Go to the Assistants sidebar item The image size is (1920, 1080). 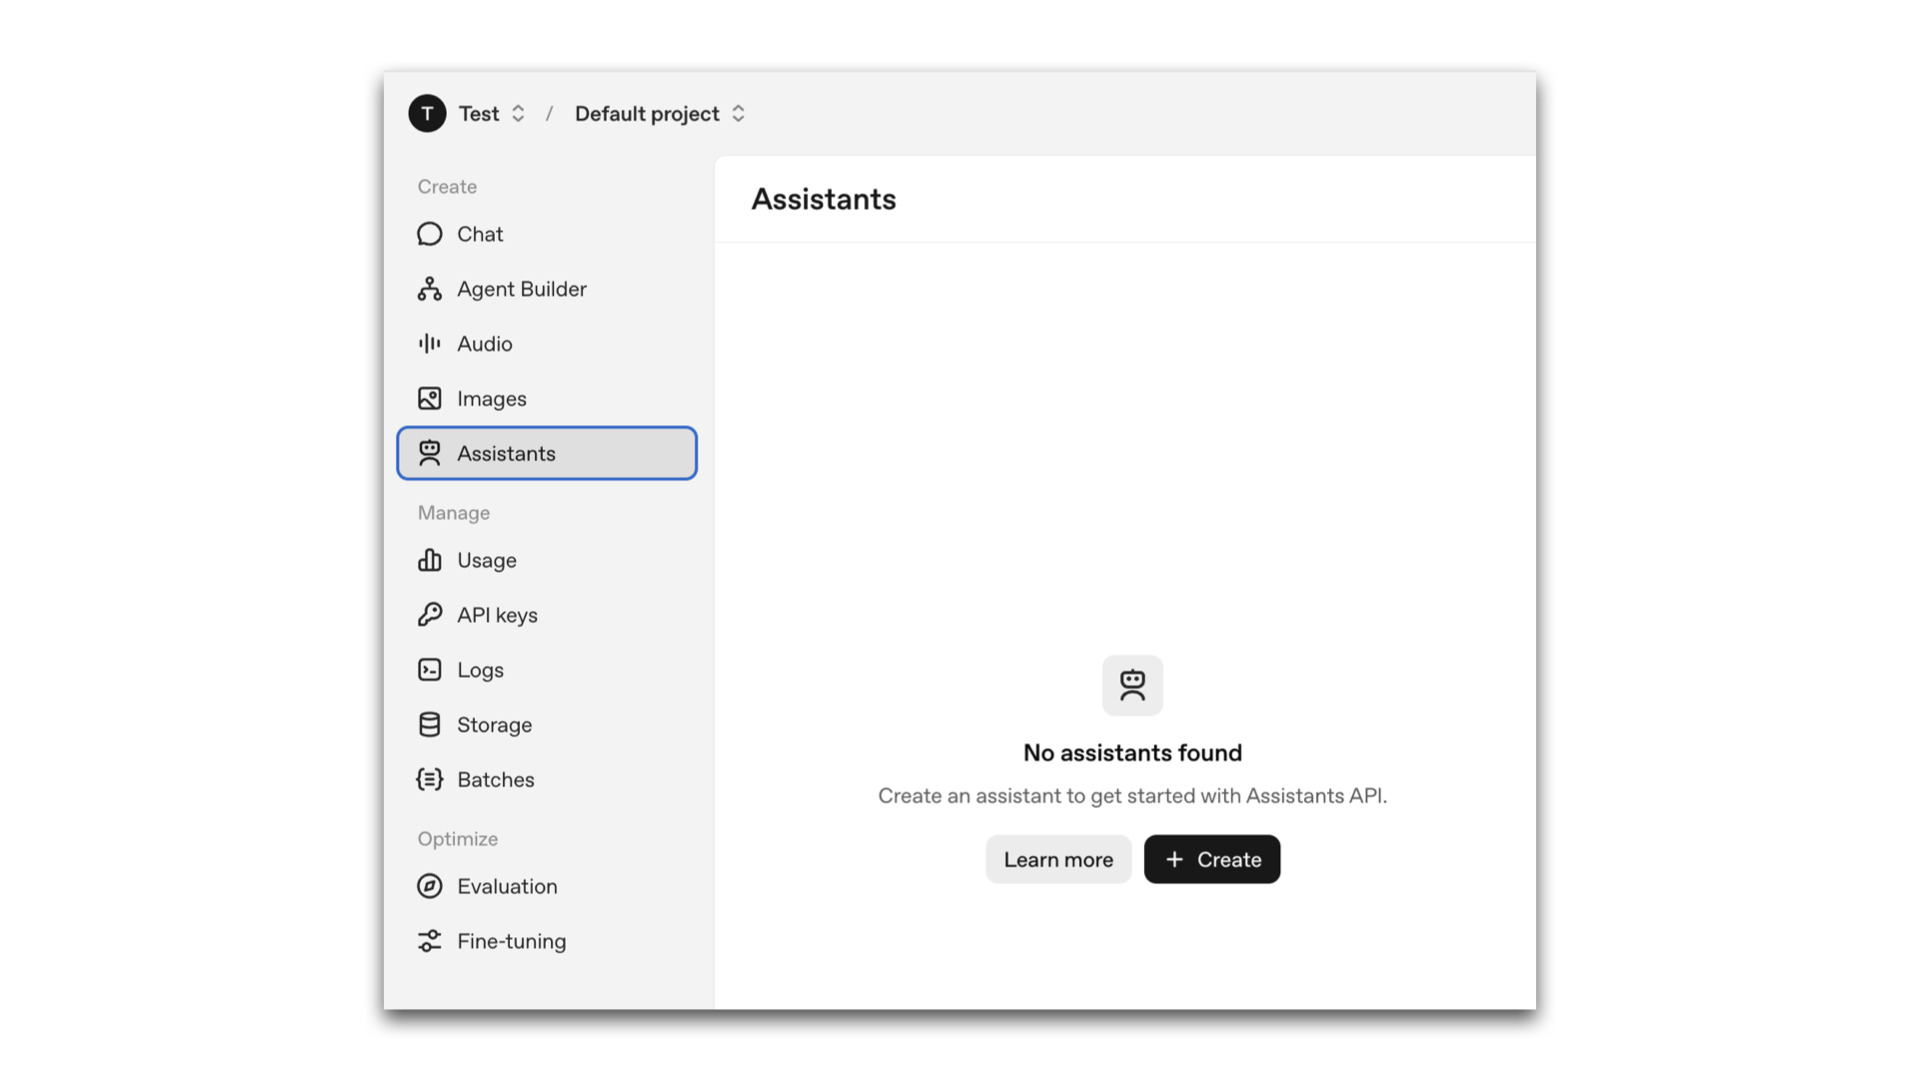pyautogui.click(x=546, y=454)
